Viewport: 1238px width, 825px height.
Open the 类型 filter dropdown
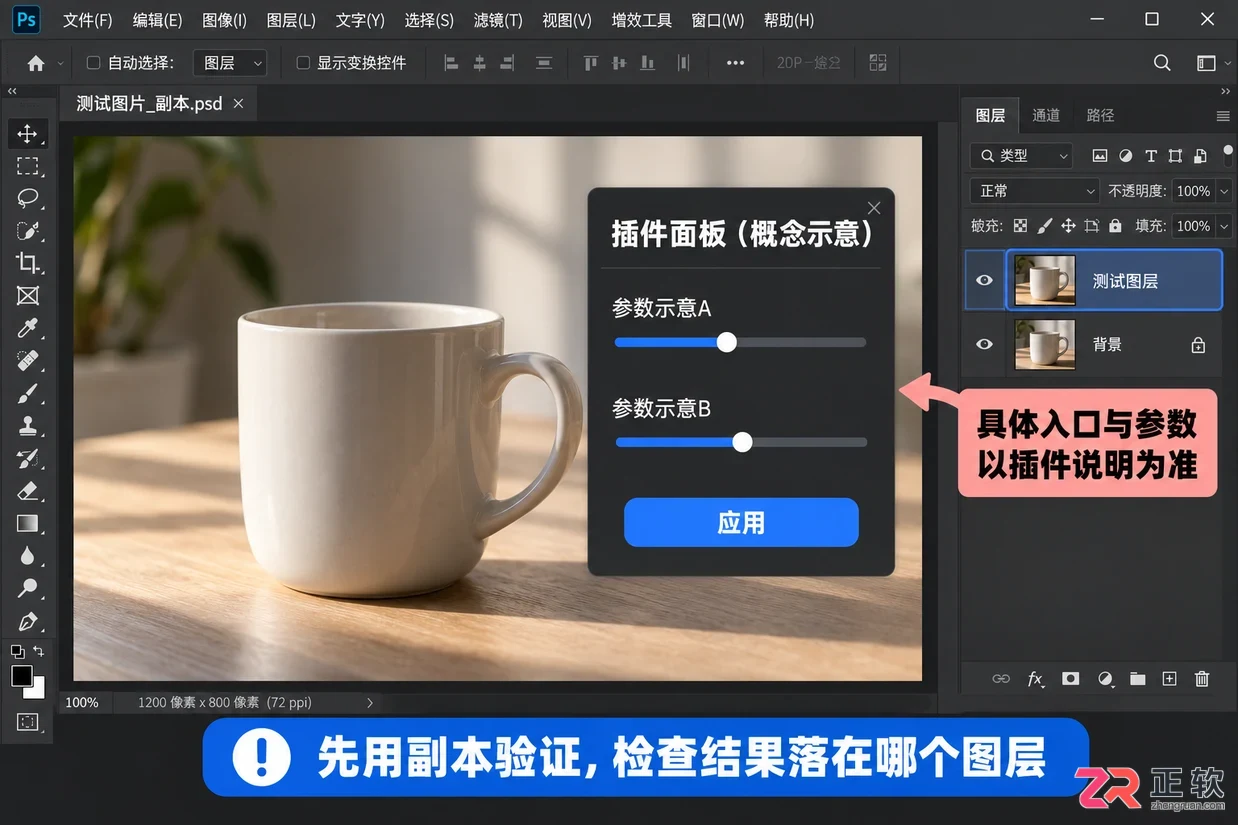click(x=1021, y=156)
